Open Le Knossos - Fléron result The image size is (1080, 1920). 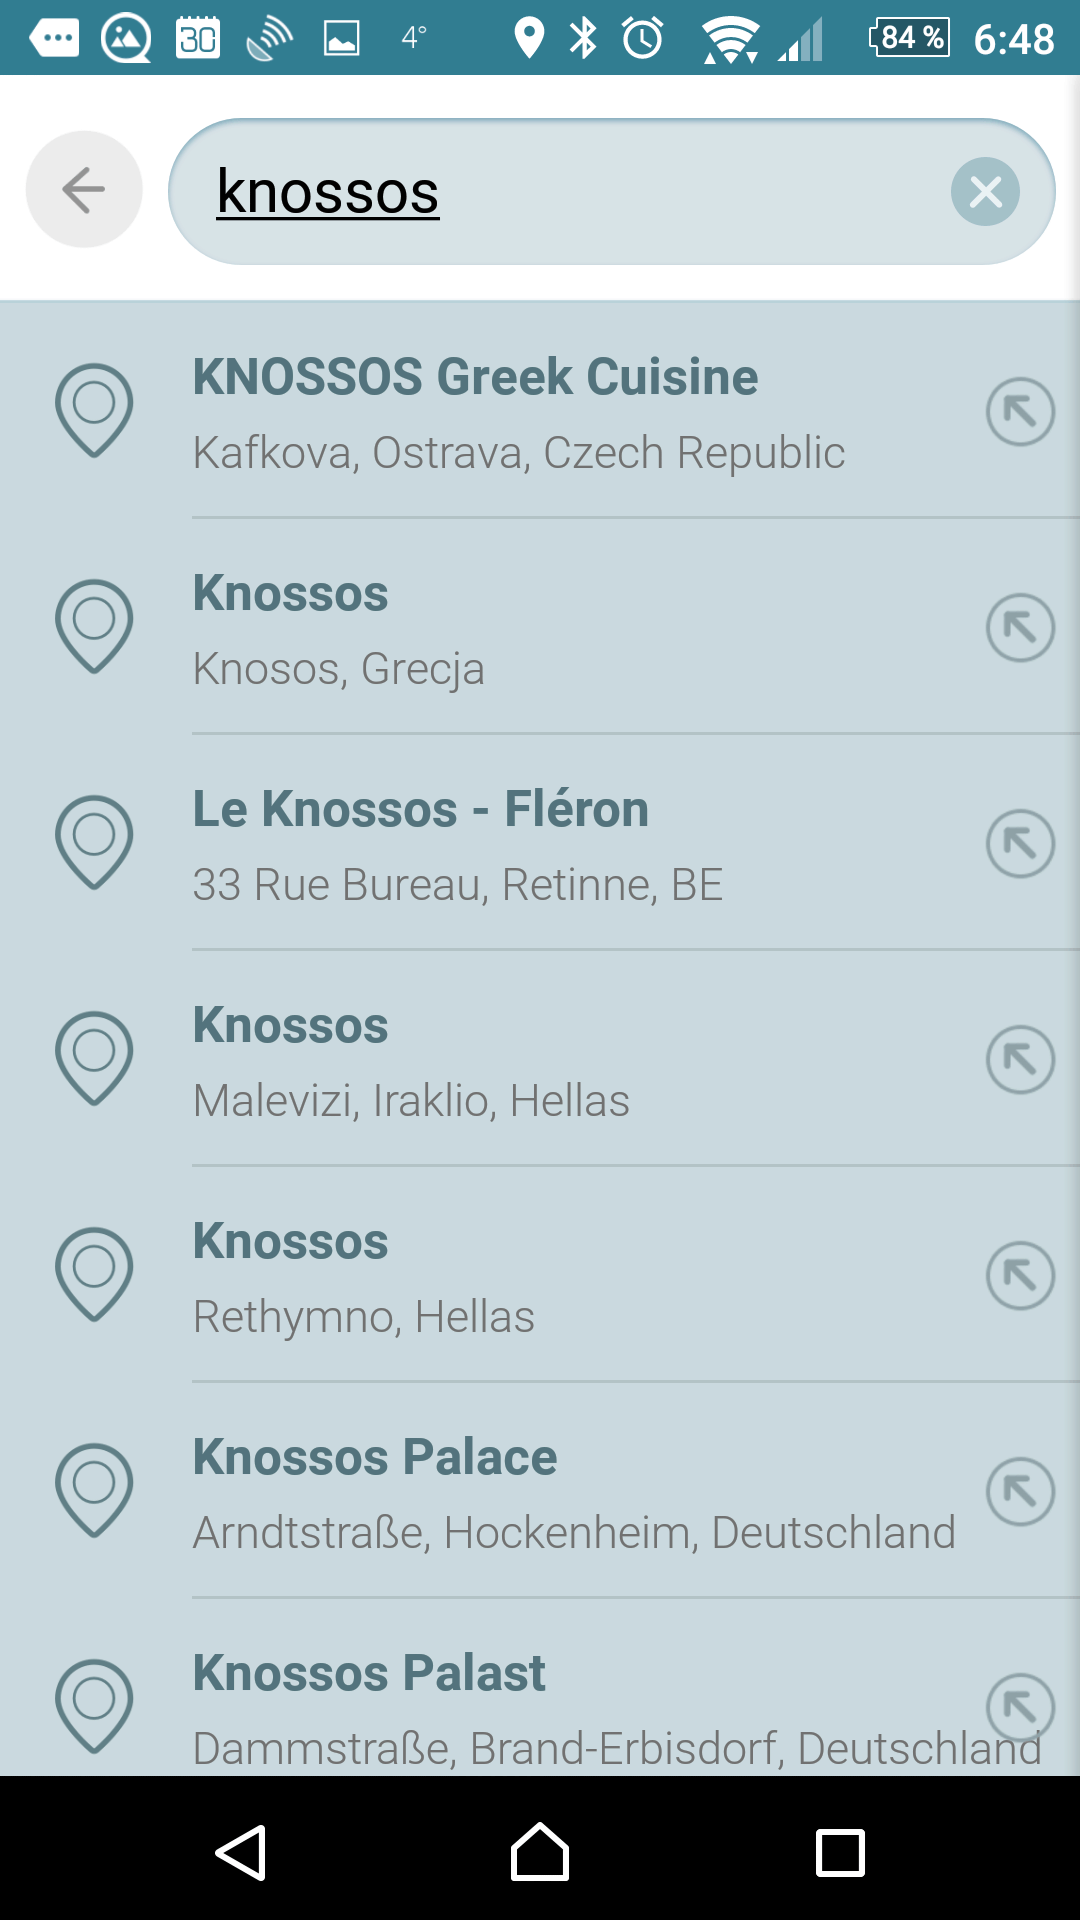click(x=520, y=844)
